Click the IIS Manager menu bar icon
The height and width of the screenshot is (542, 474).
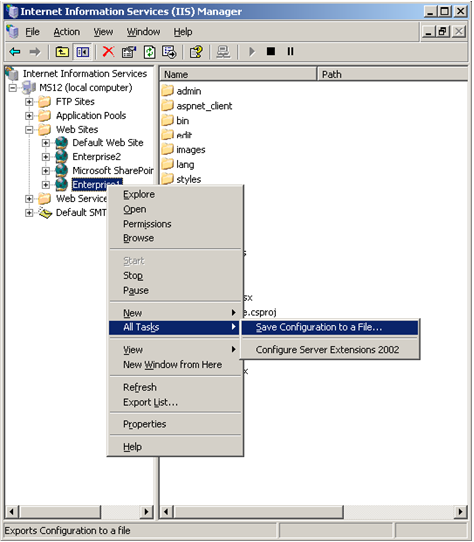(x=12, y=32)
